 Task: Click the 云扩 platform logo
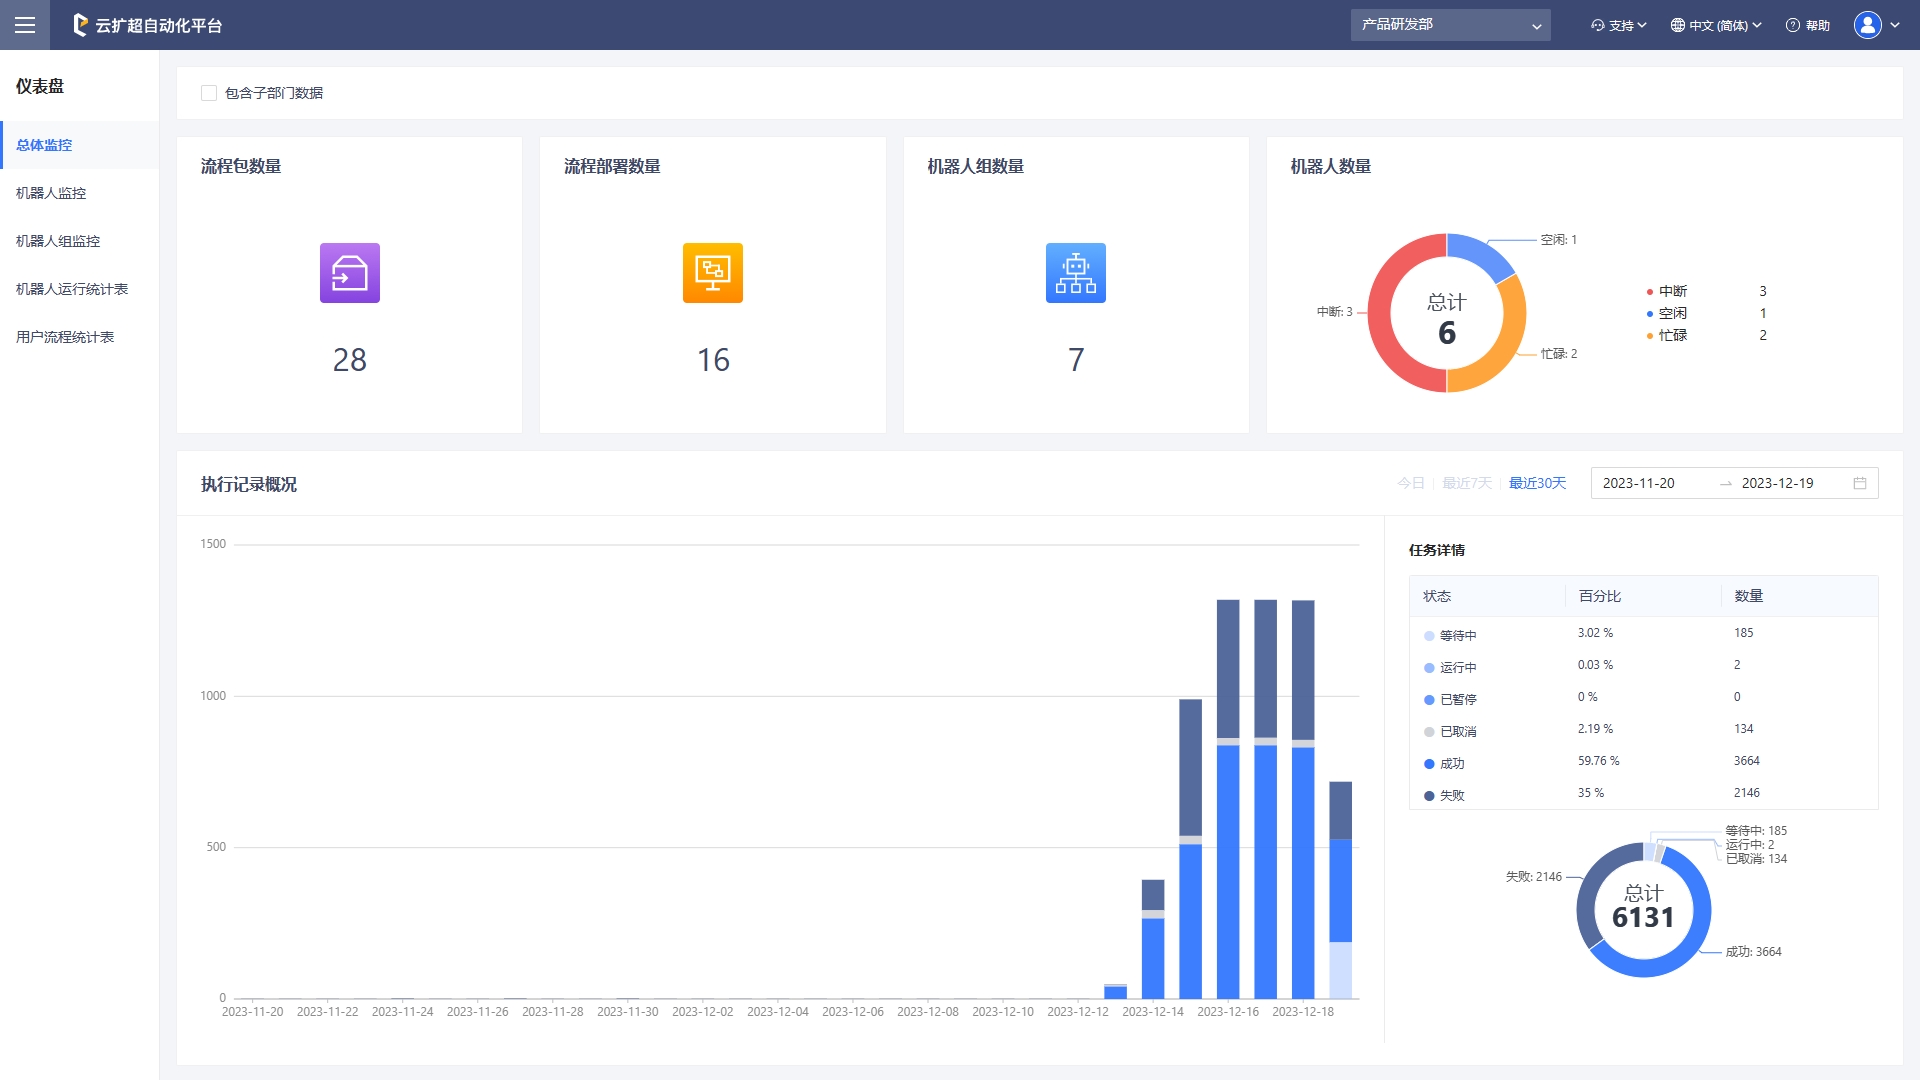pos(148,25)
